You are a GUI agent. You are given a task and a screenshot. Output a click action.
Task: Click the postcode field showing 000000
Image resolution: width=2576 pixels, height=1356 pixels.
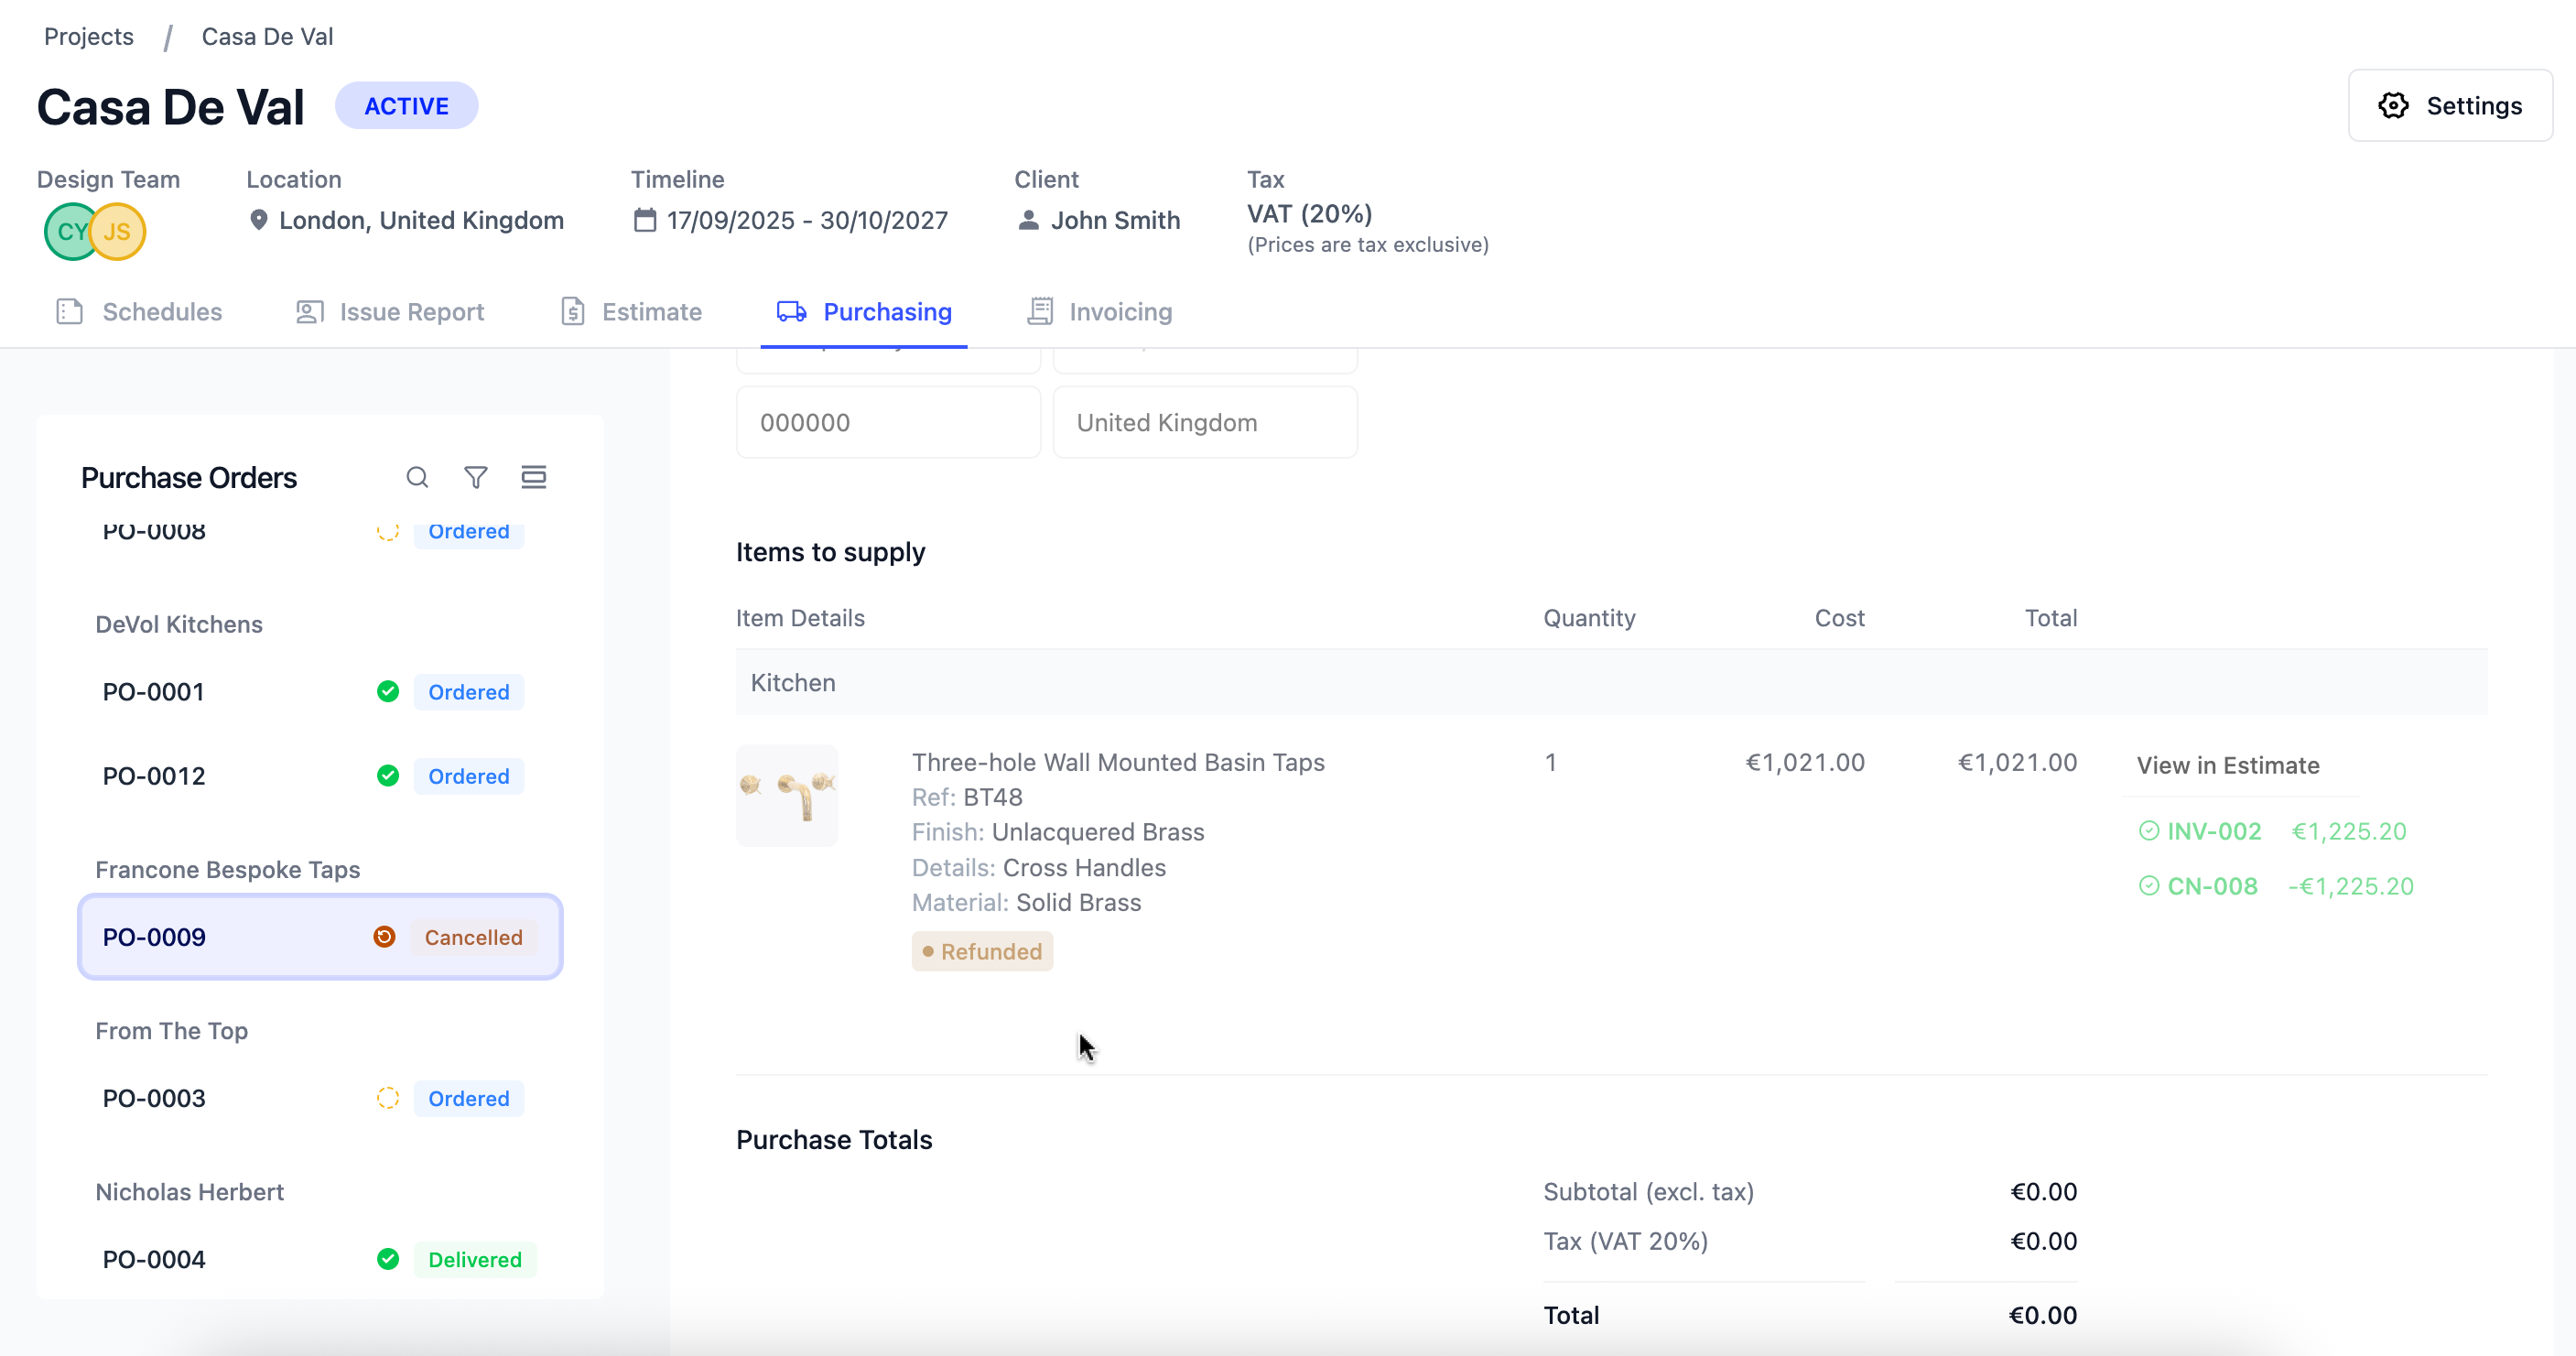pos(888,423)
